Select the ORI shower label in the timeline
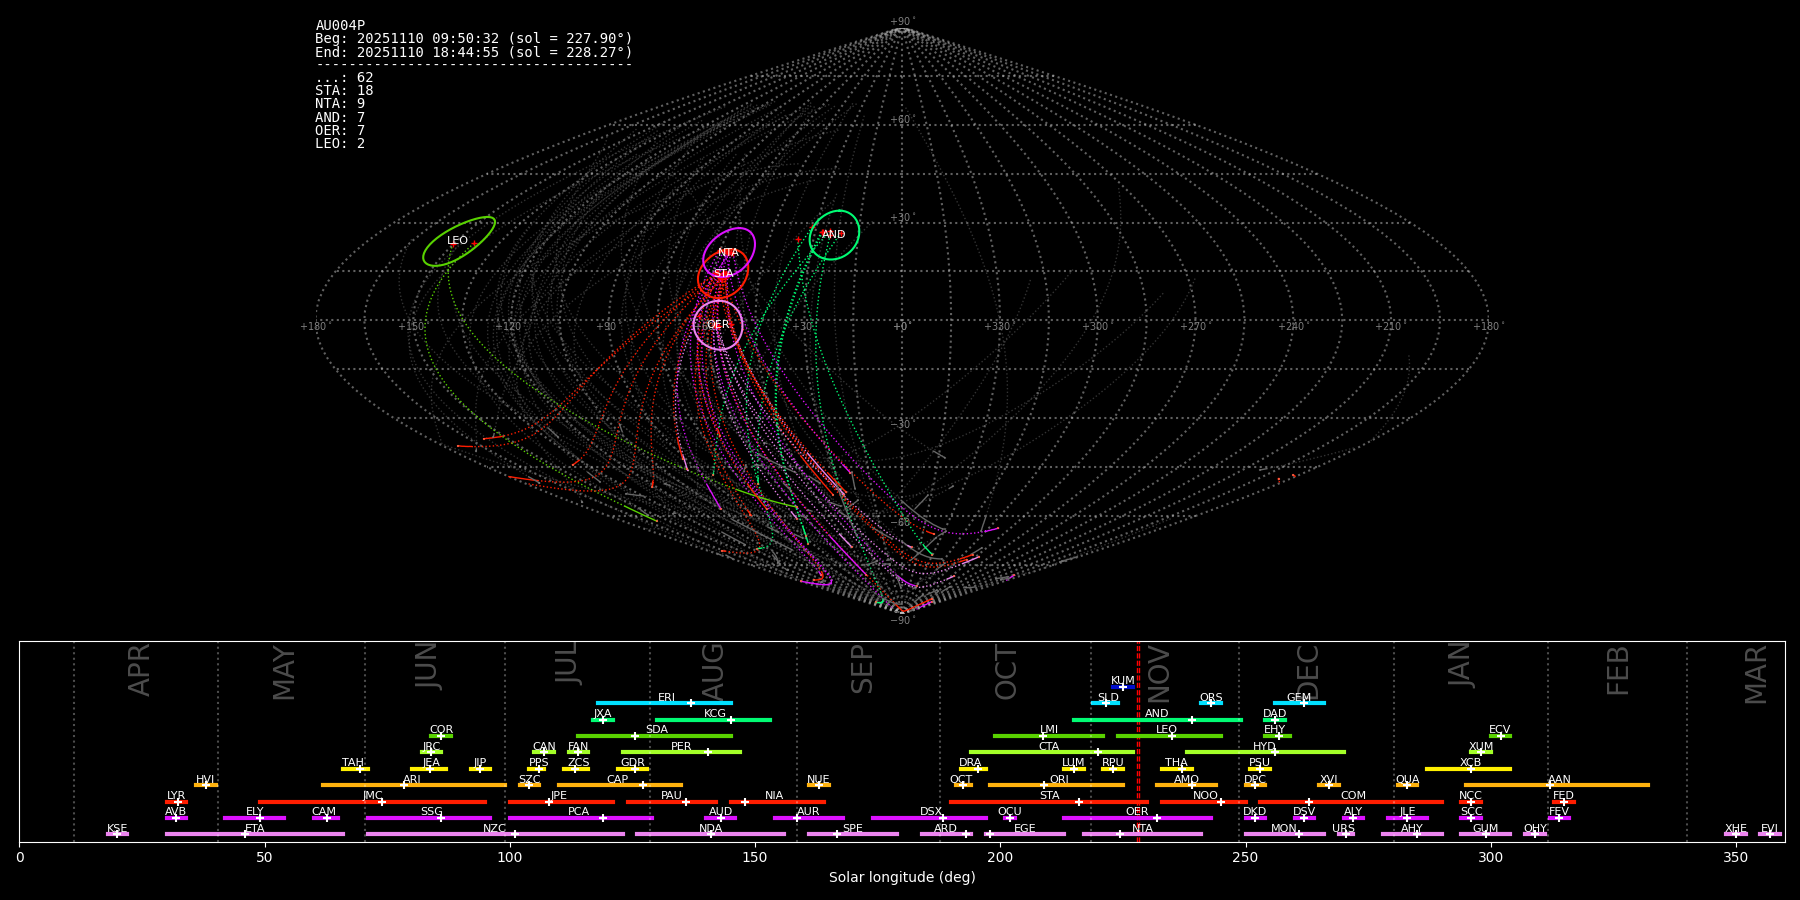The height and width of the screenshot is (900, 1800). (1059, 780)
